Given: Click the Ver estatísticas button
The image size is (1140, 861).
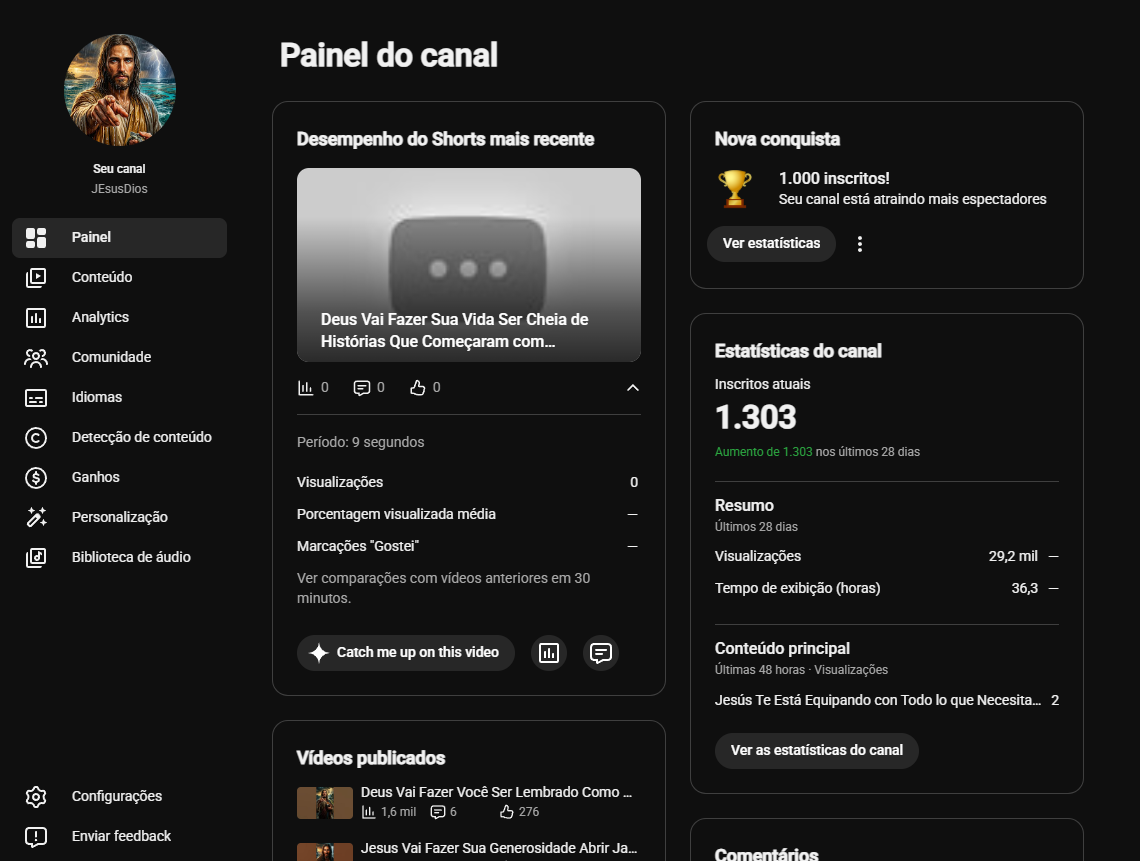Looking at the screenshot, I should click(771, 244).
